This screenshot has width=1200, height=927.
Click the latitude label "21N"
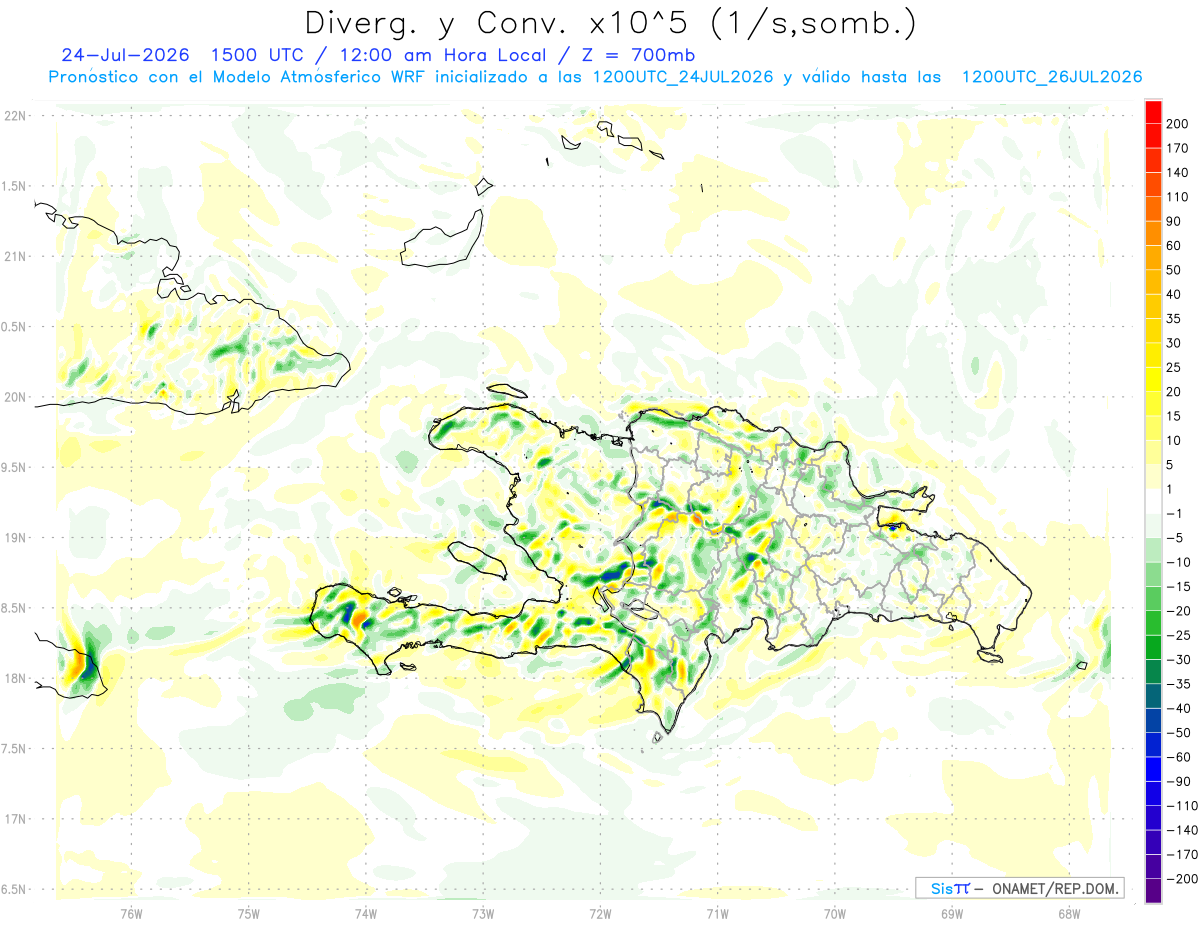point(15,256)
